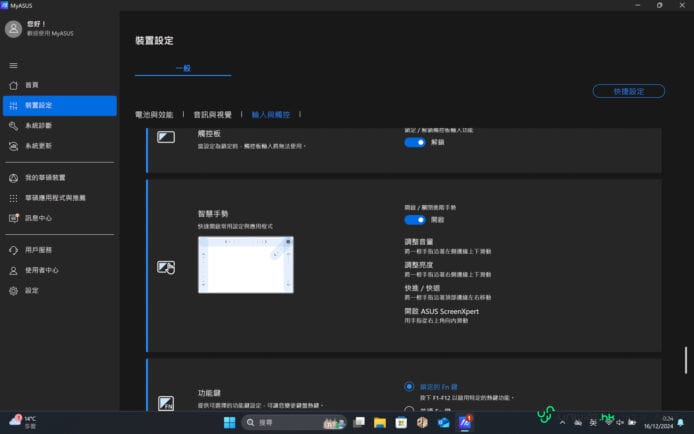Click the 快捷設定 quick settings button
Screen dimensions: 694x434
tap(628, 91)
